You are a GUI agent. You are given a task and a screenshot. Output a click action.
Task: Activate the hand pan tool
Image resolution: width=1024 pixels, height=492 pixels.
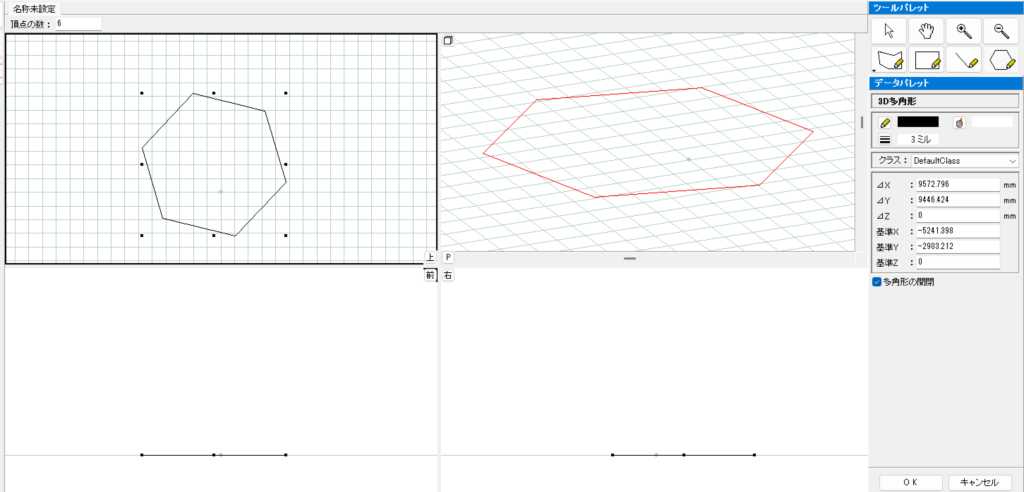(x=927, y=31)
